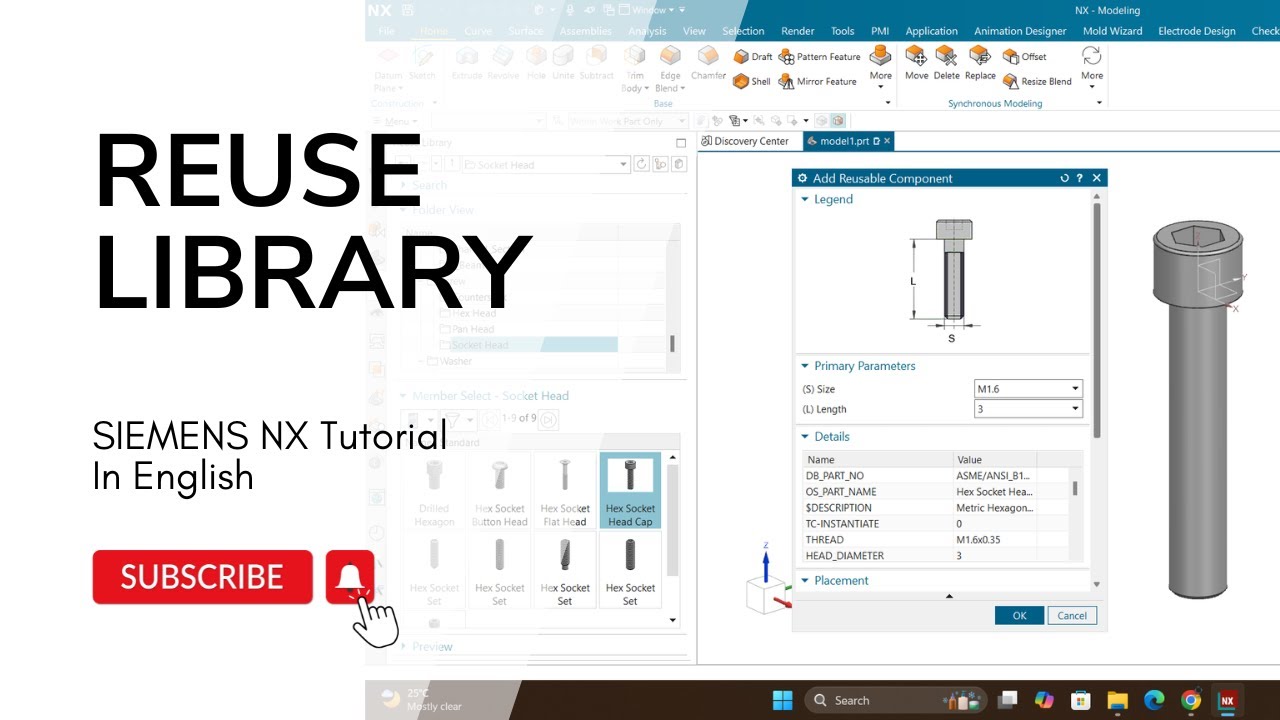Viewport: 1280px width, 720px height.
Task: Click the notification bell button
Action: tap(350, 577)
